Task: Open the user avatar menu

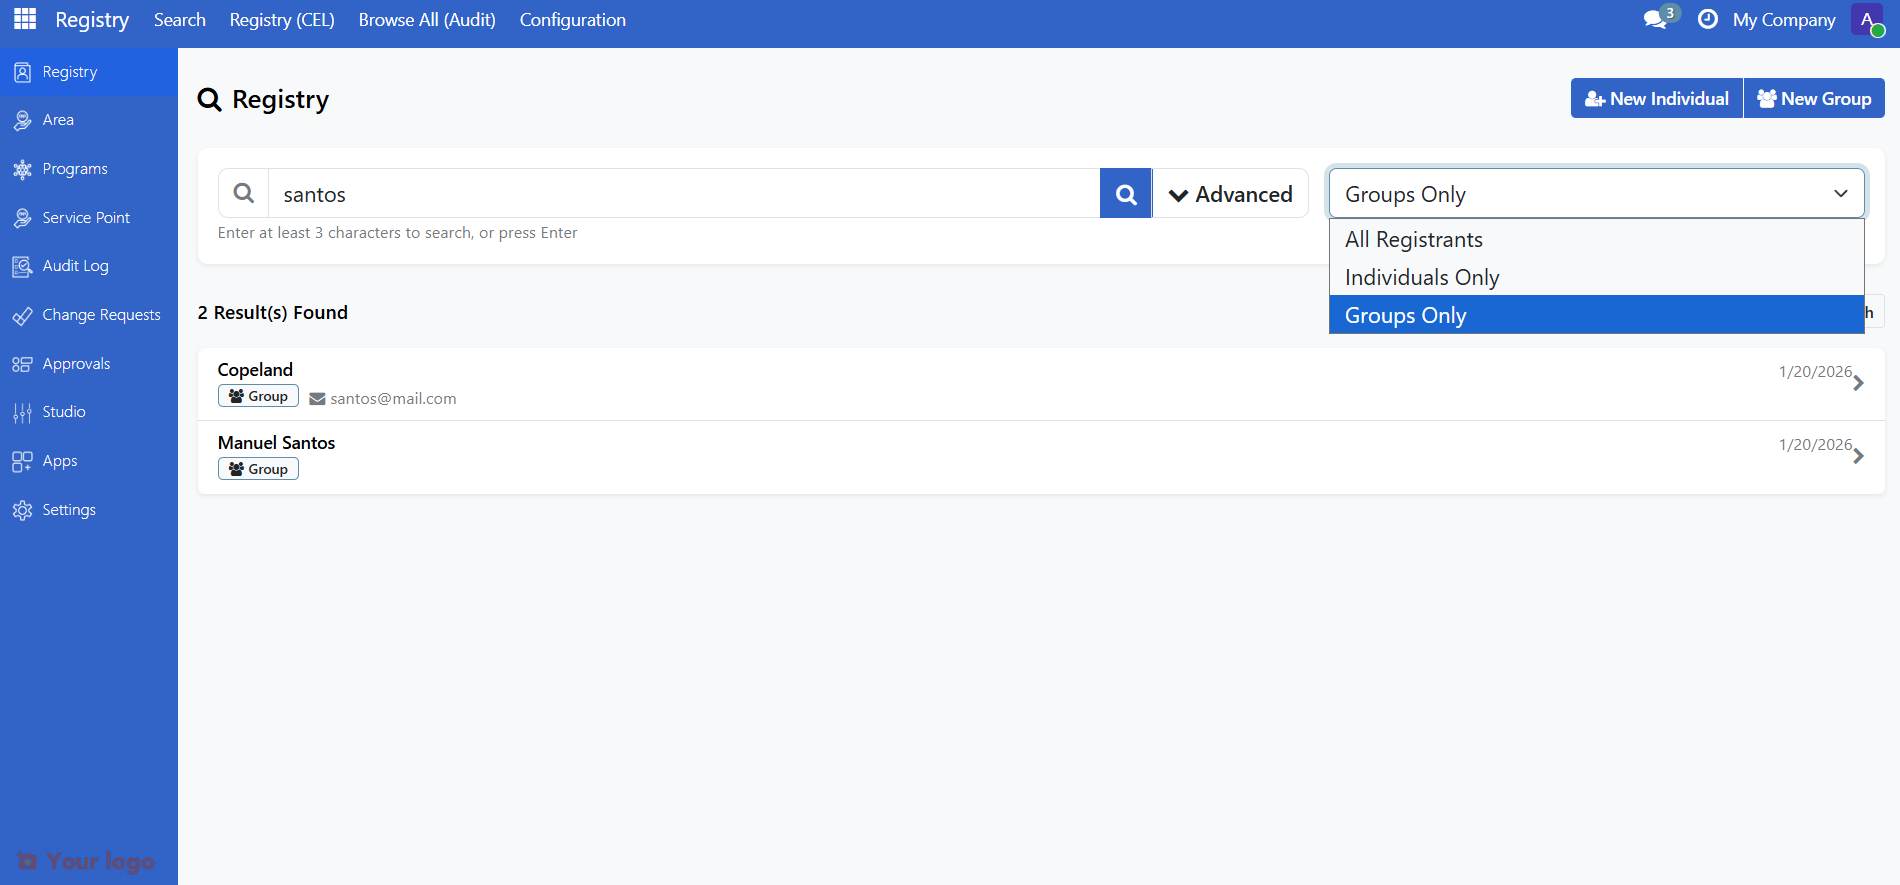Action: pyautogui.click(x=1867, y=19)
